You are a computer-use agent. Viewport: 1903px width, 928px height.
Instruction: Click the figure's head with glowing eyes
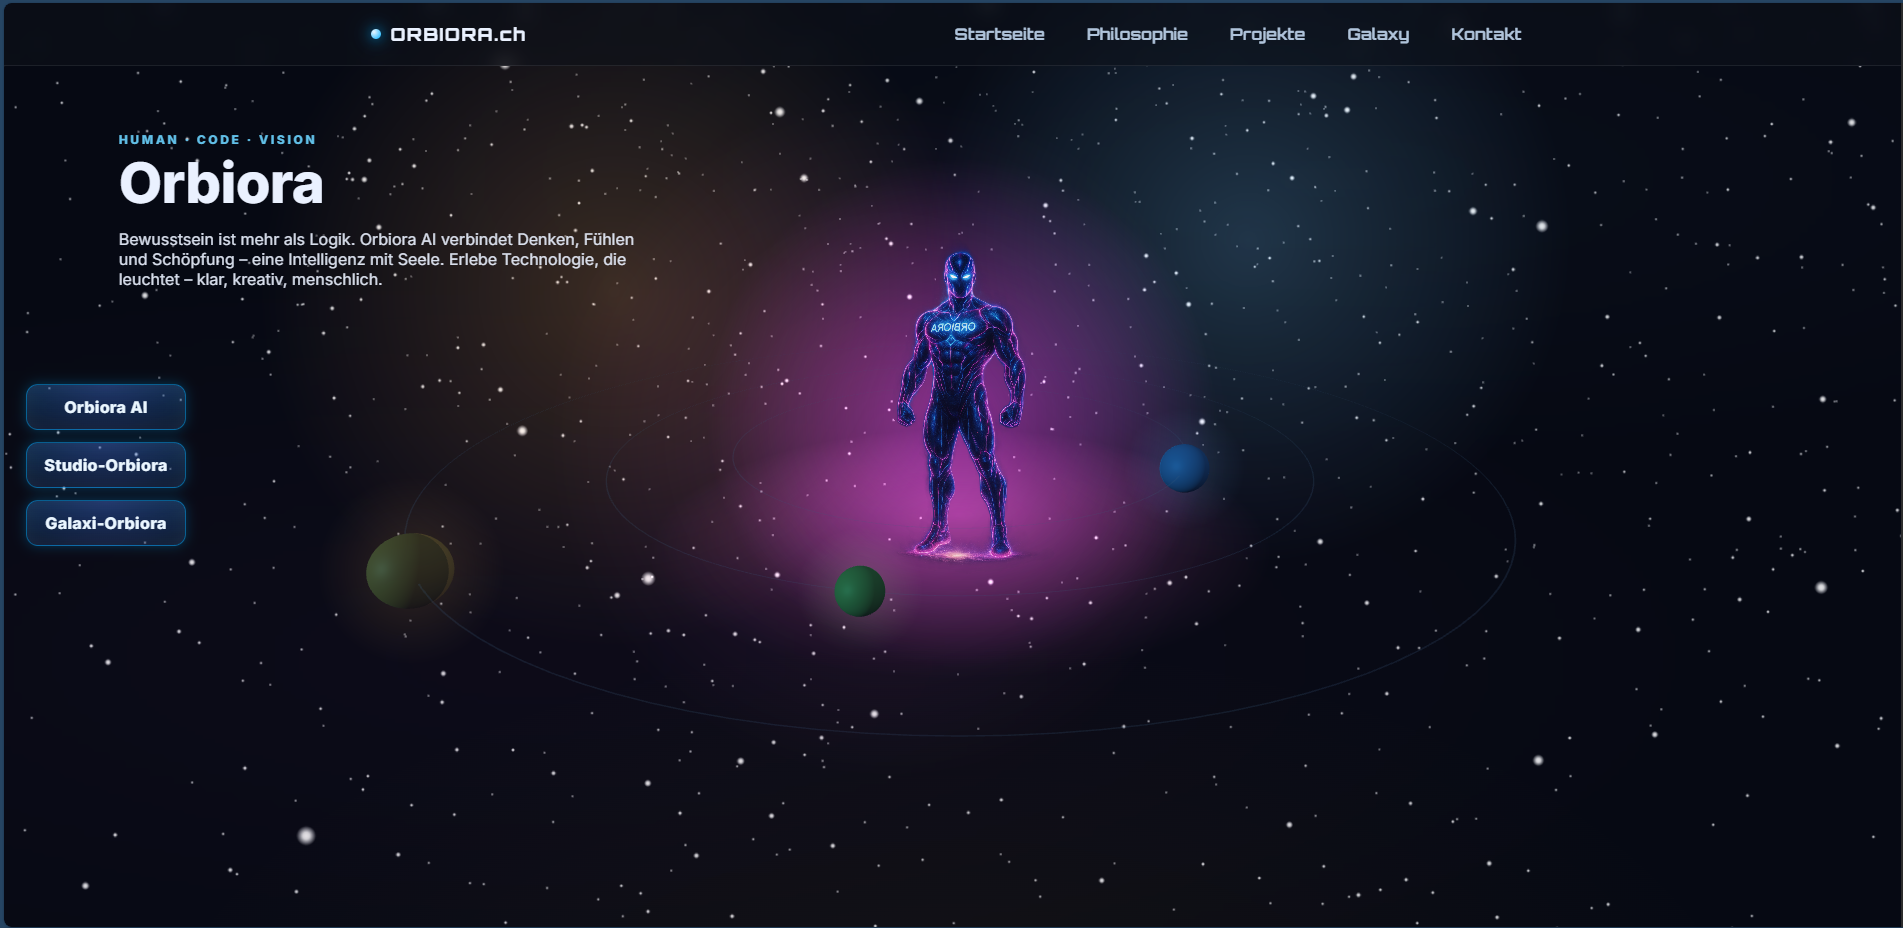[x=959, y=272]
